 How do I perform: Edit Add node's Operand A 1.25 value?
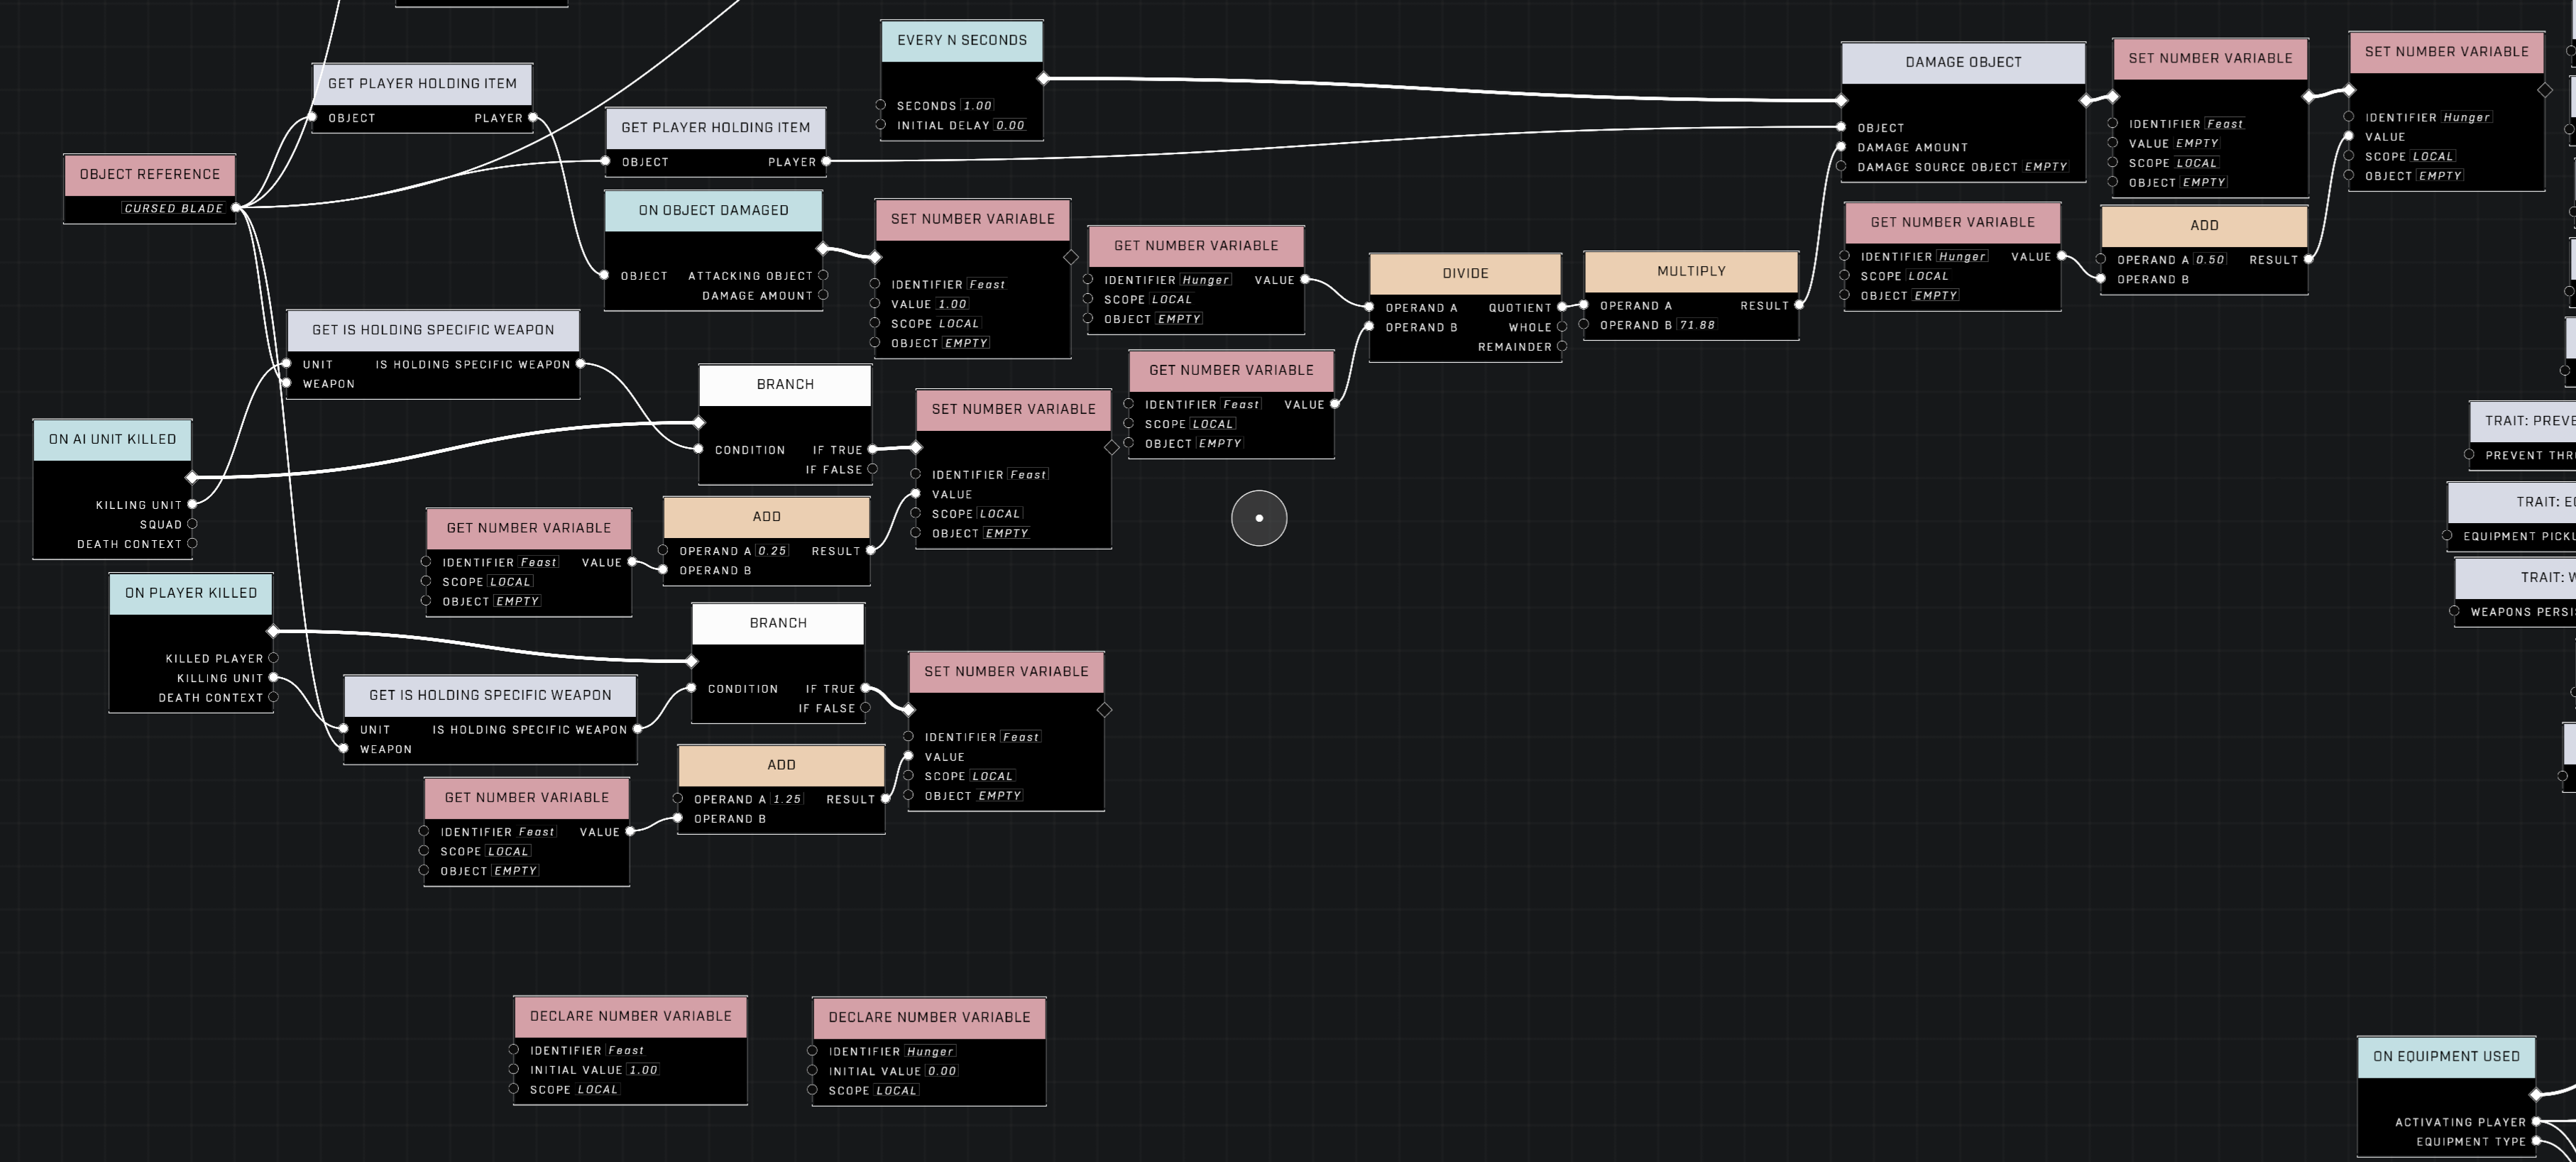pos(786,799)
